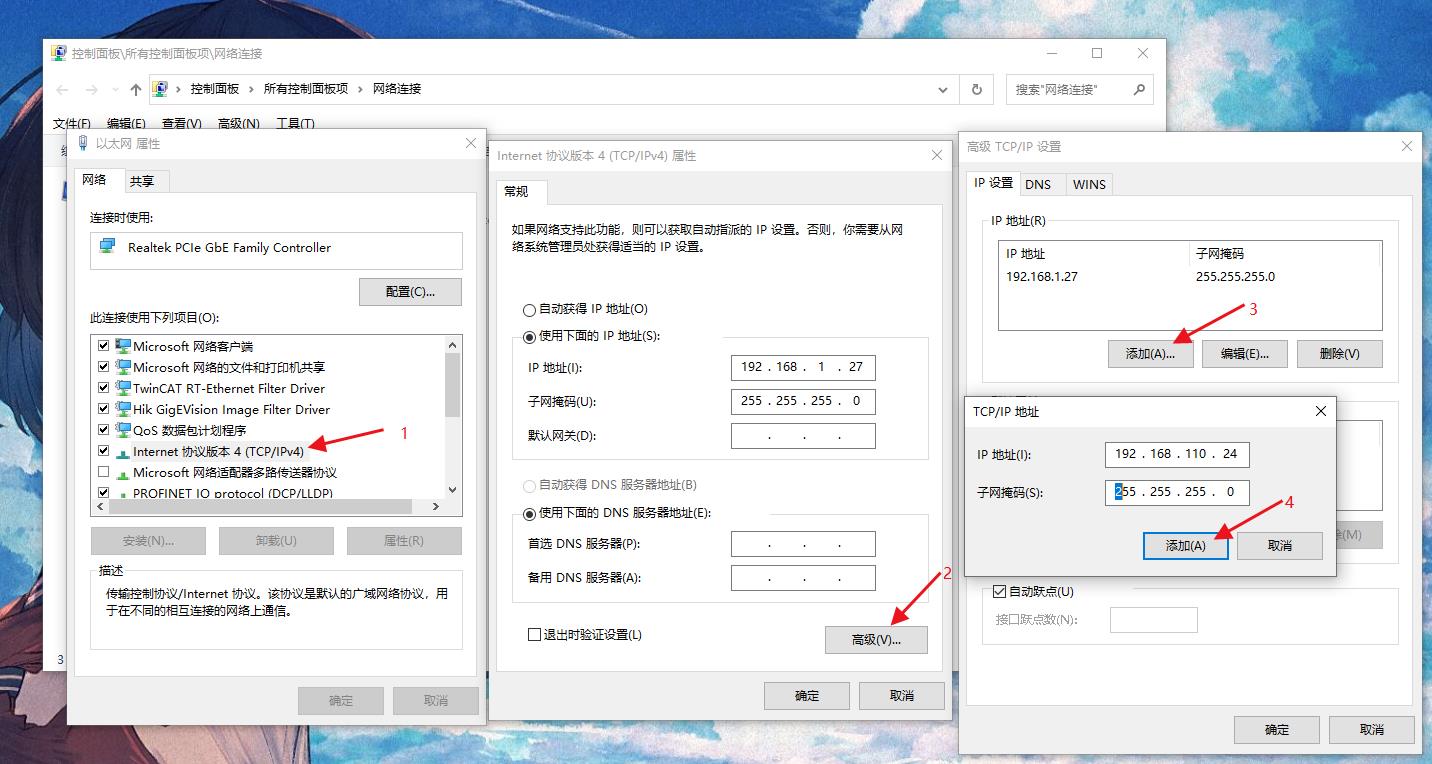The width and height of the screenshot is (1432, 764).
Task: Open the 编辑(E) menu
Action: pos(126,124)
